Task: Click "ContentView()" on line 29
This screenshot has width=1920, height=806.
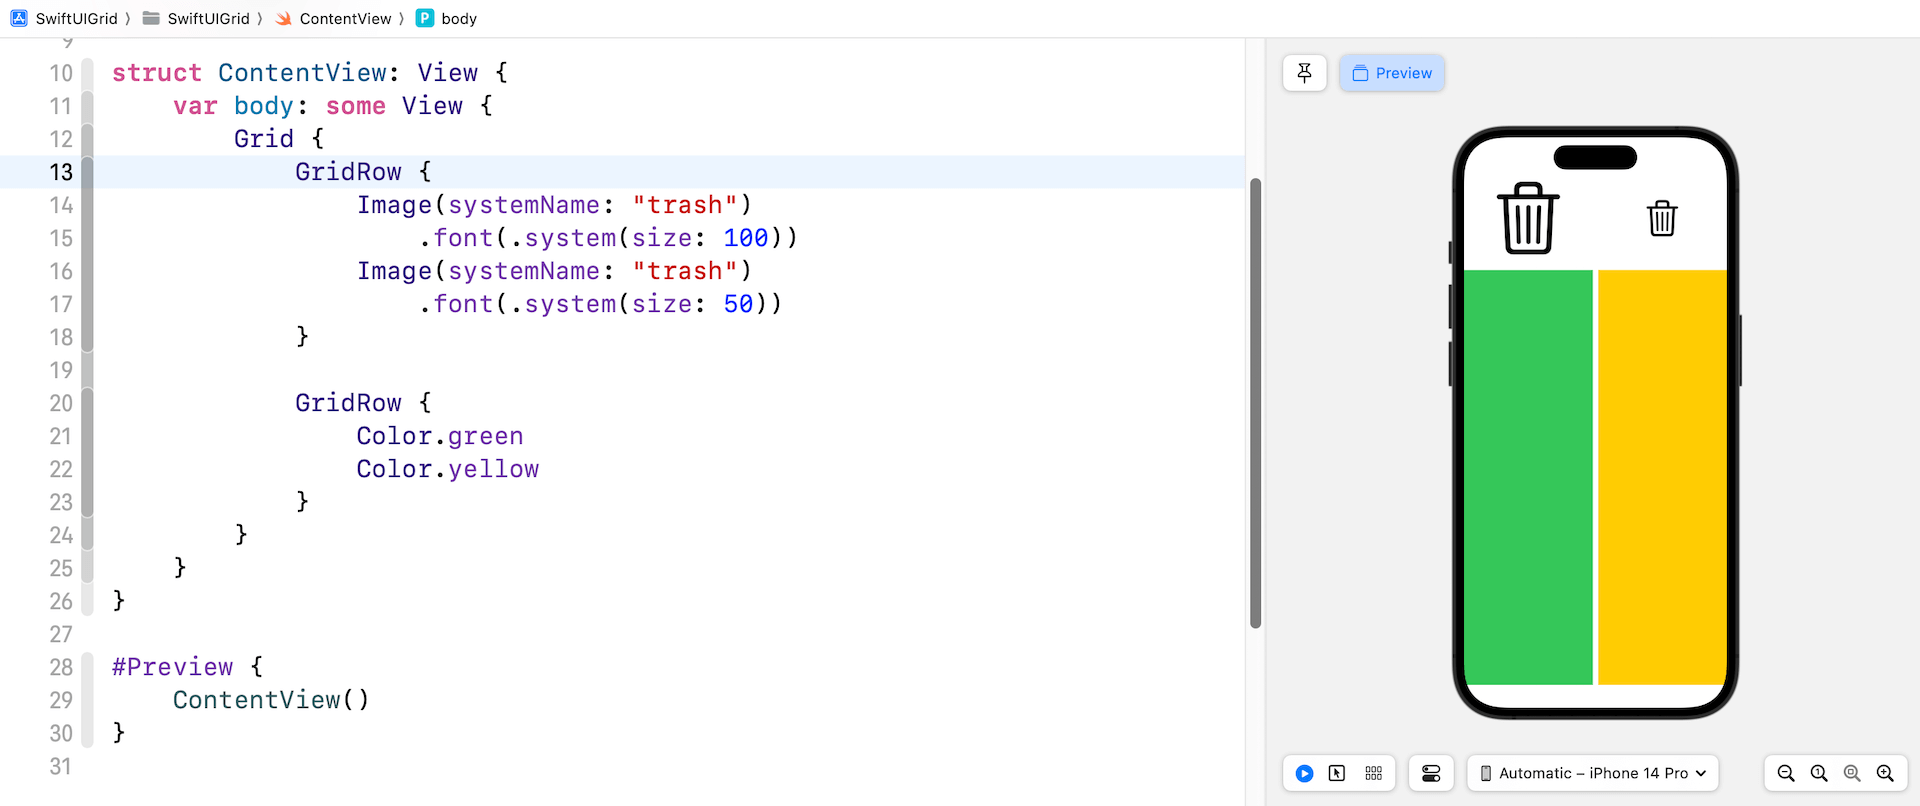Action: (x=271, y=700)
